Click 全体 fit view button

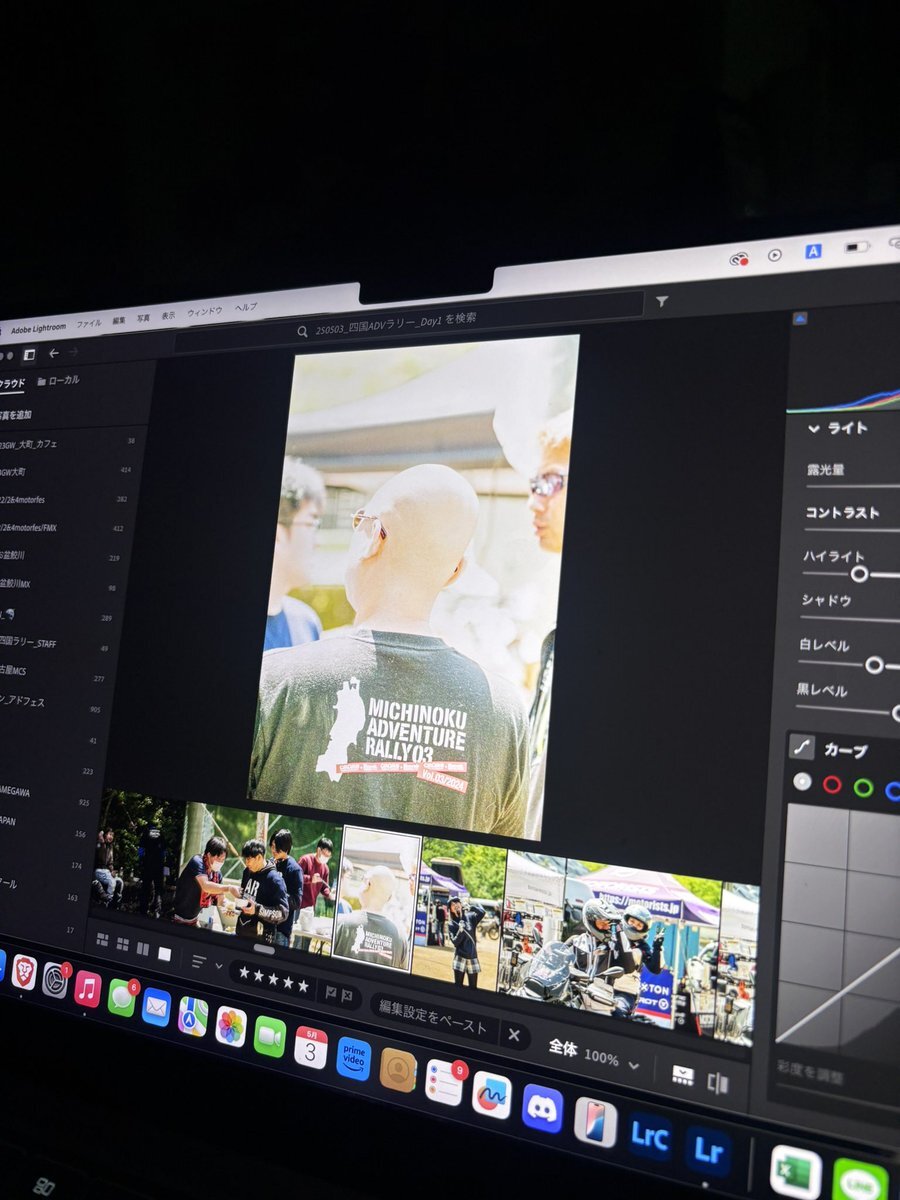[562, 1047]
